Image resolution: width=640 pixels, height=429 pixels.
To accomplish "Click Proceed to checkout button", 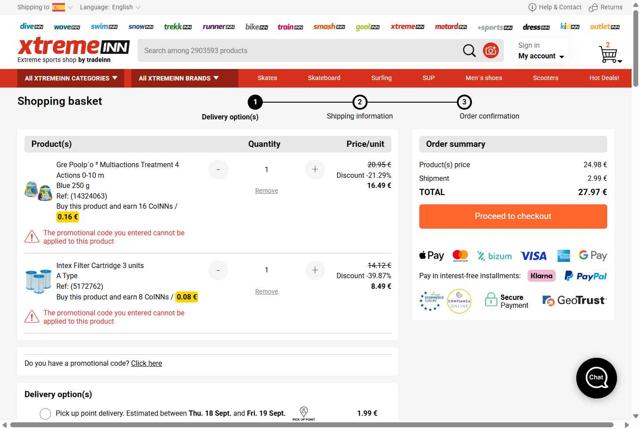I will pos(513,216).
